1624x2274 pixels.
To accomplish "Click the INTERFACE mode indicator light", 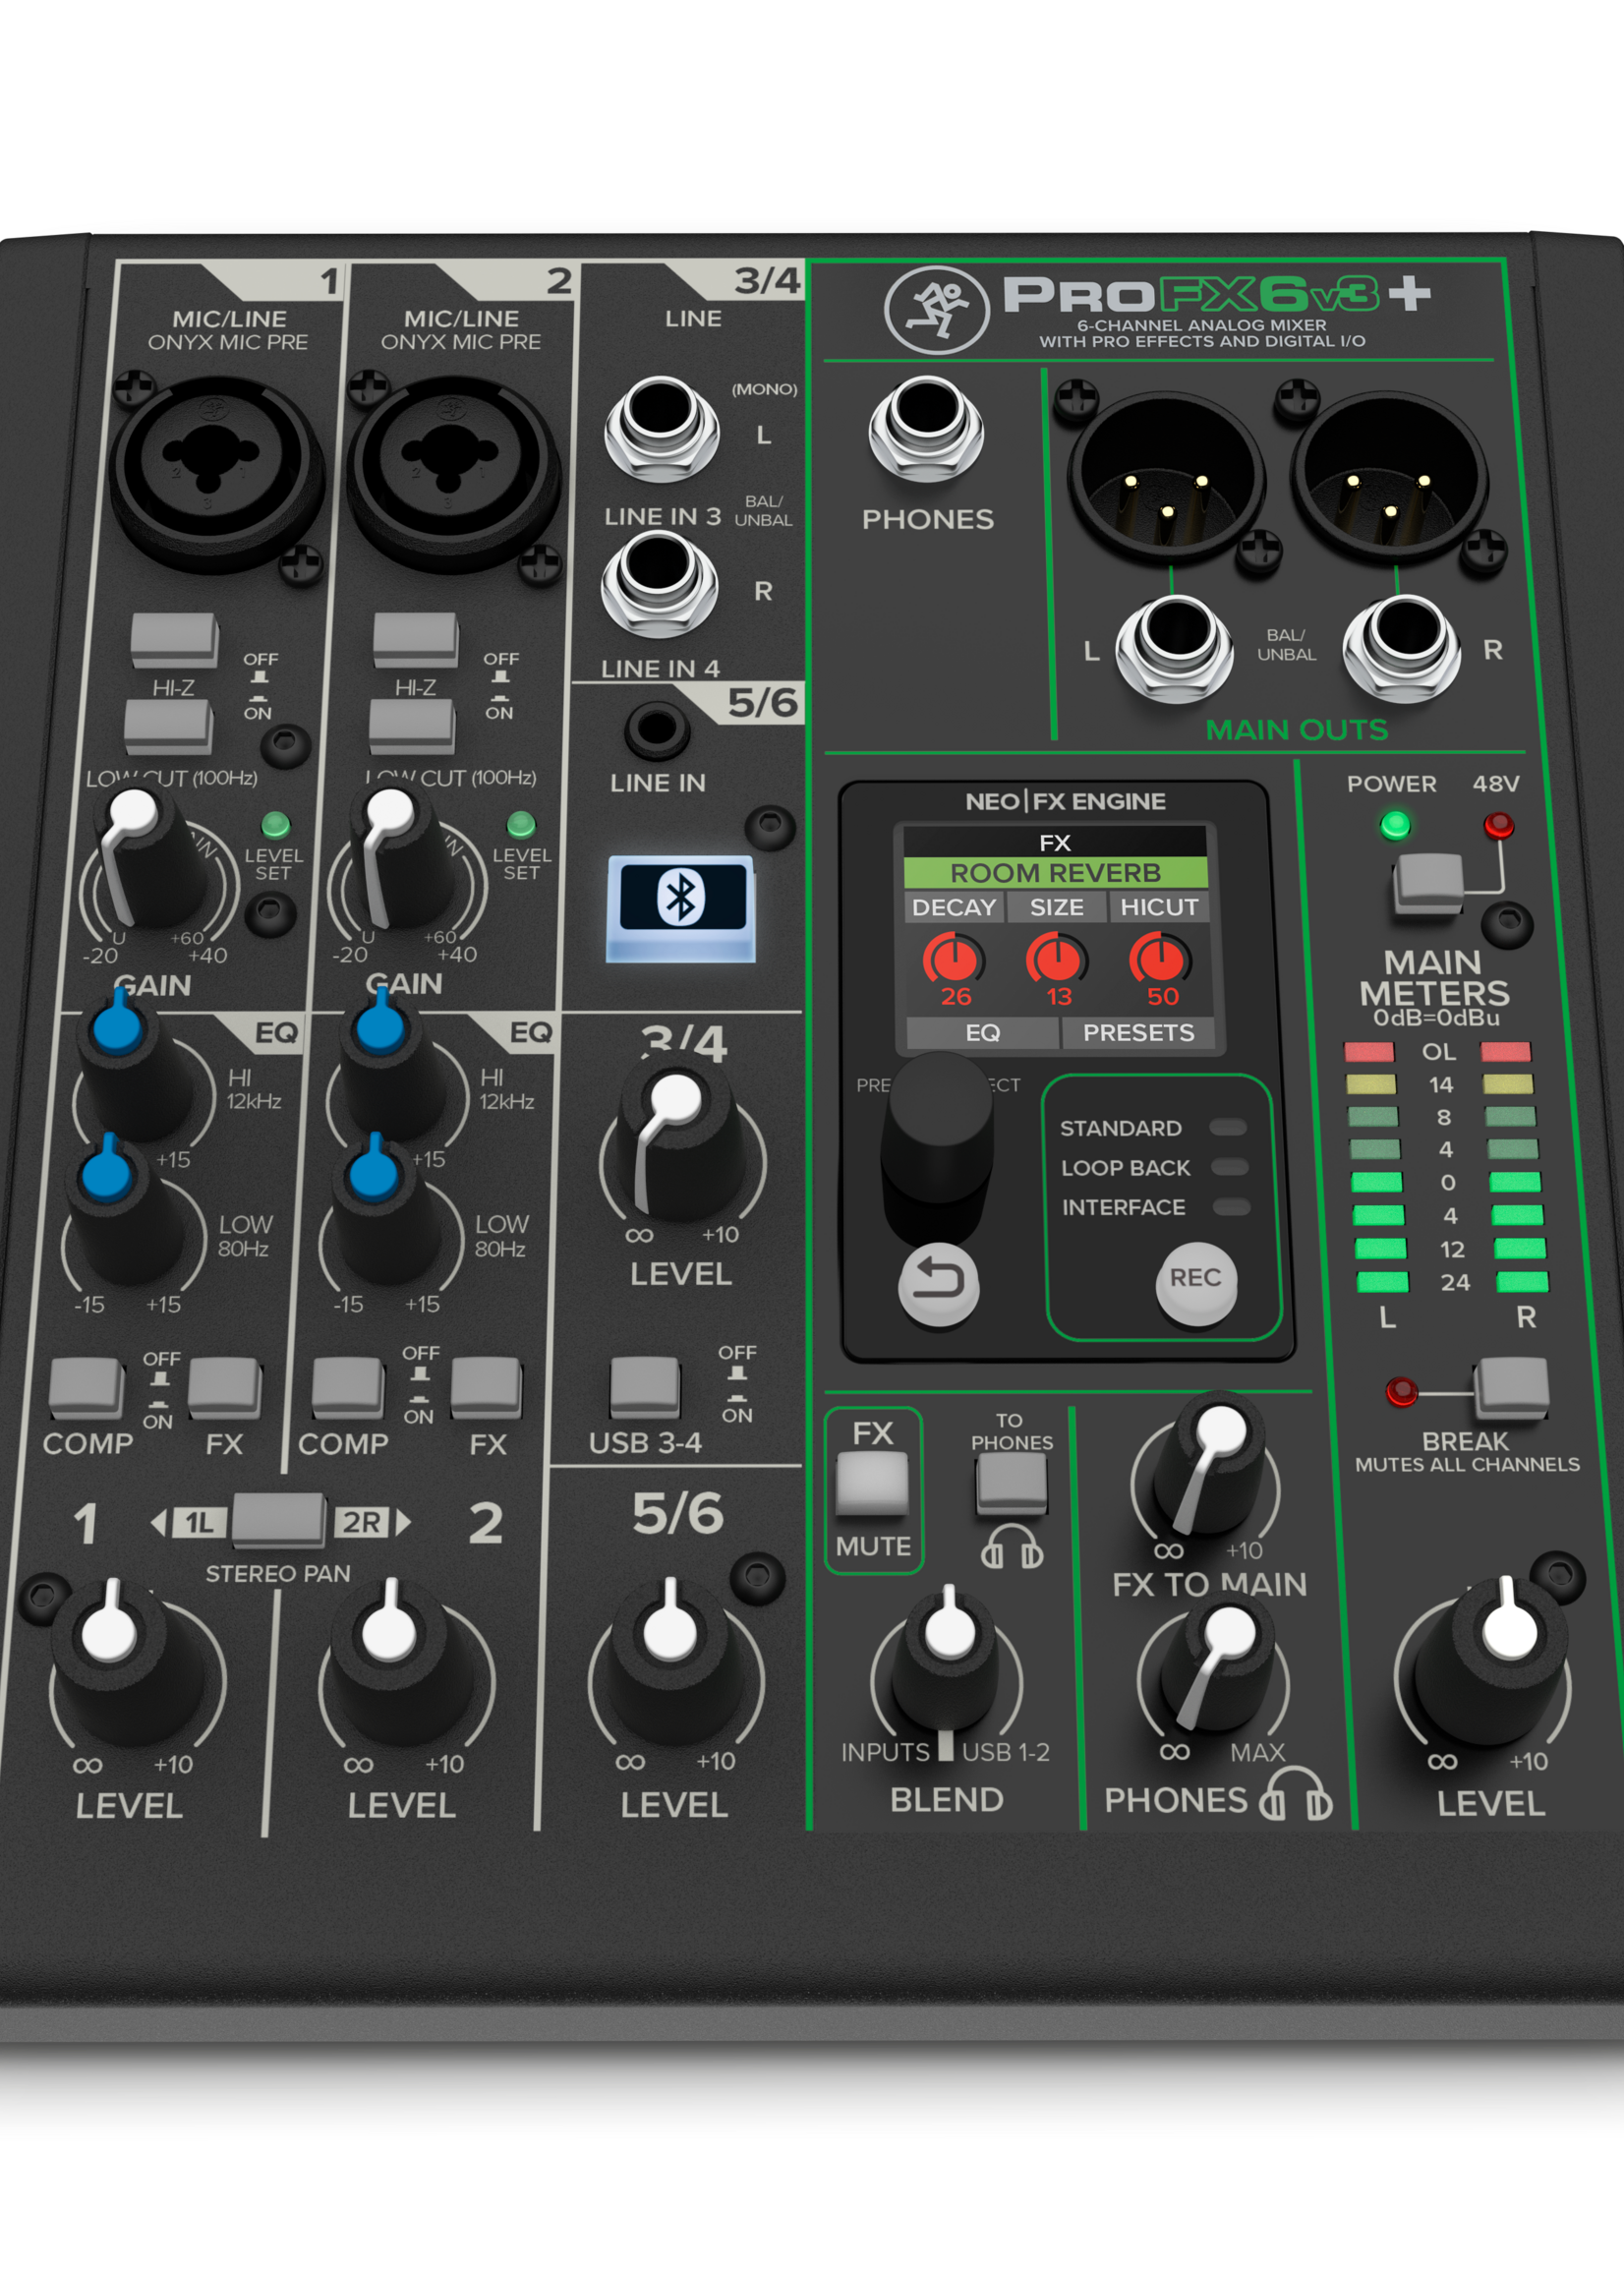I will [x=1232, y=1207].
